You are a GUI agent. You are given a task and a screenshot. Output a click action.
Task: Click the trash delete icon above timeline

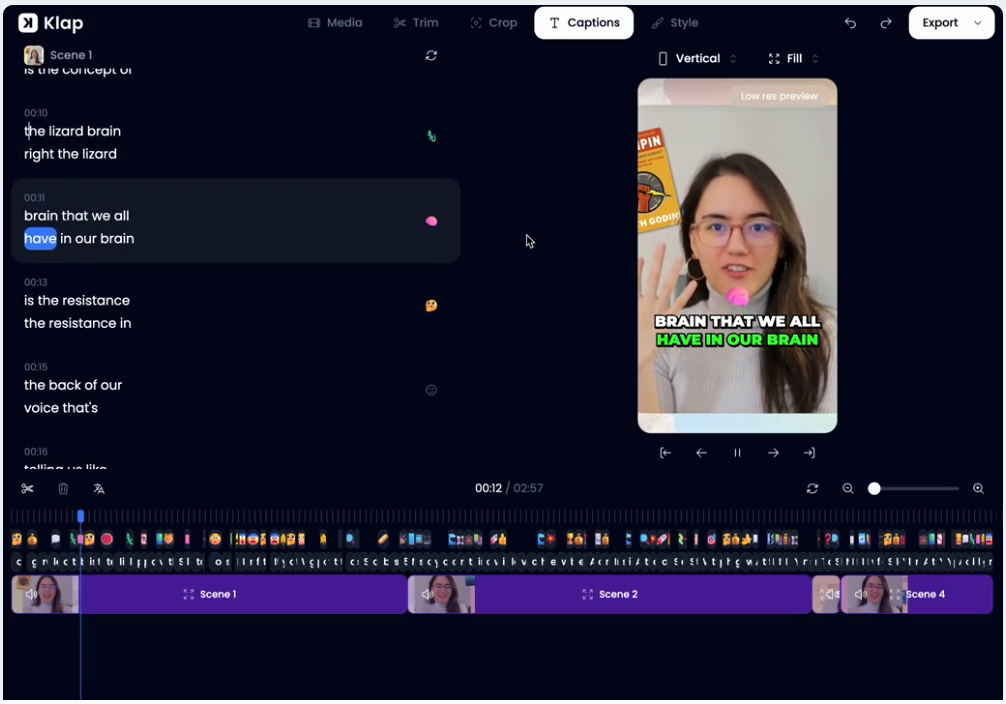pos(63,489)
